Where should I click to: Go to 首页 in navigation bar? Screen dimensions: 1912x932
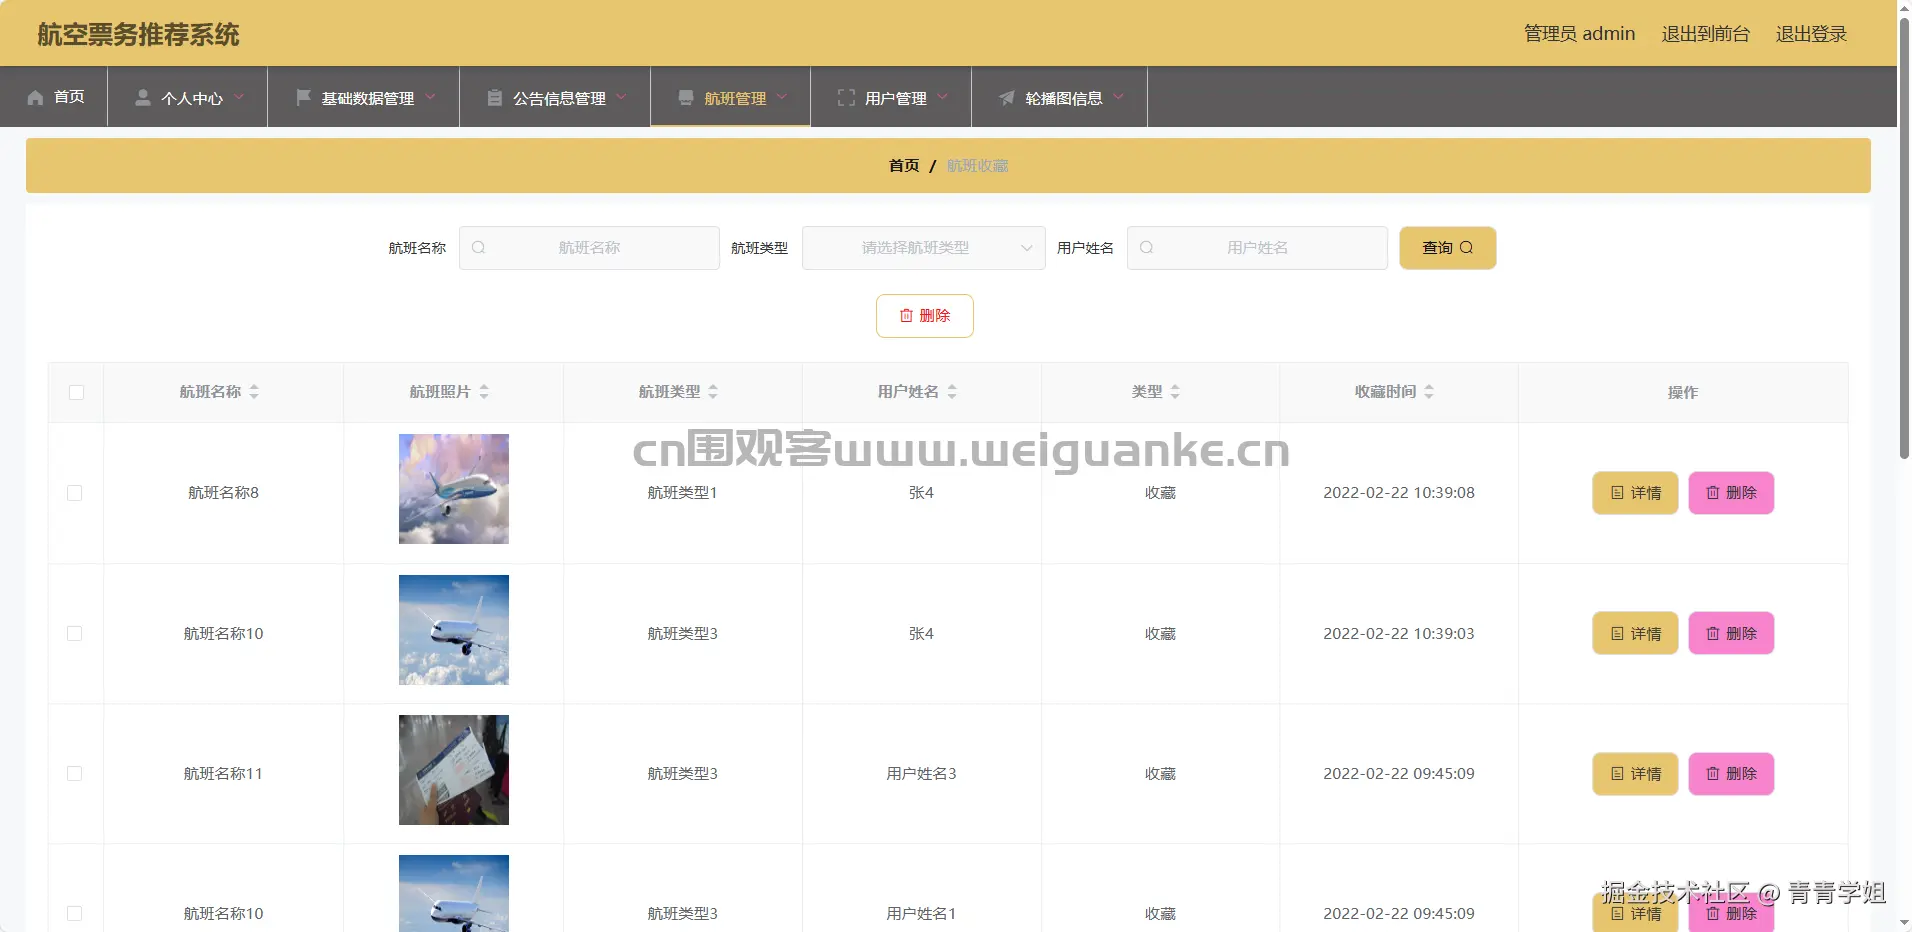point(55,97)
